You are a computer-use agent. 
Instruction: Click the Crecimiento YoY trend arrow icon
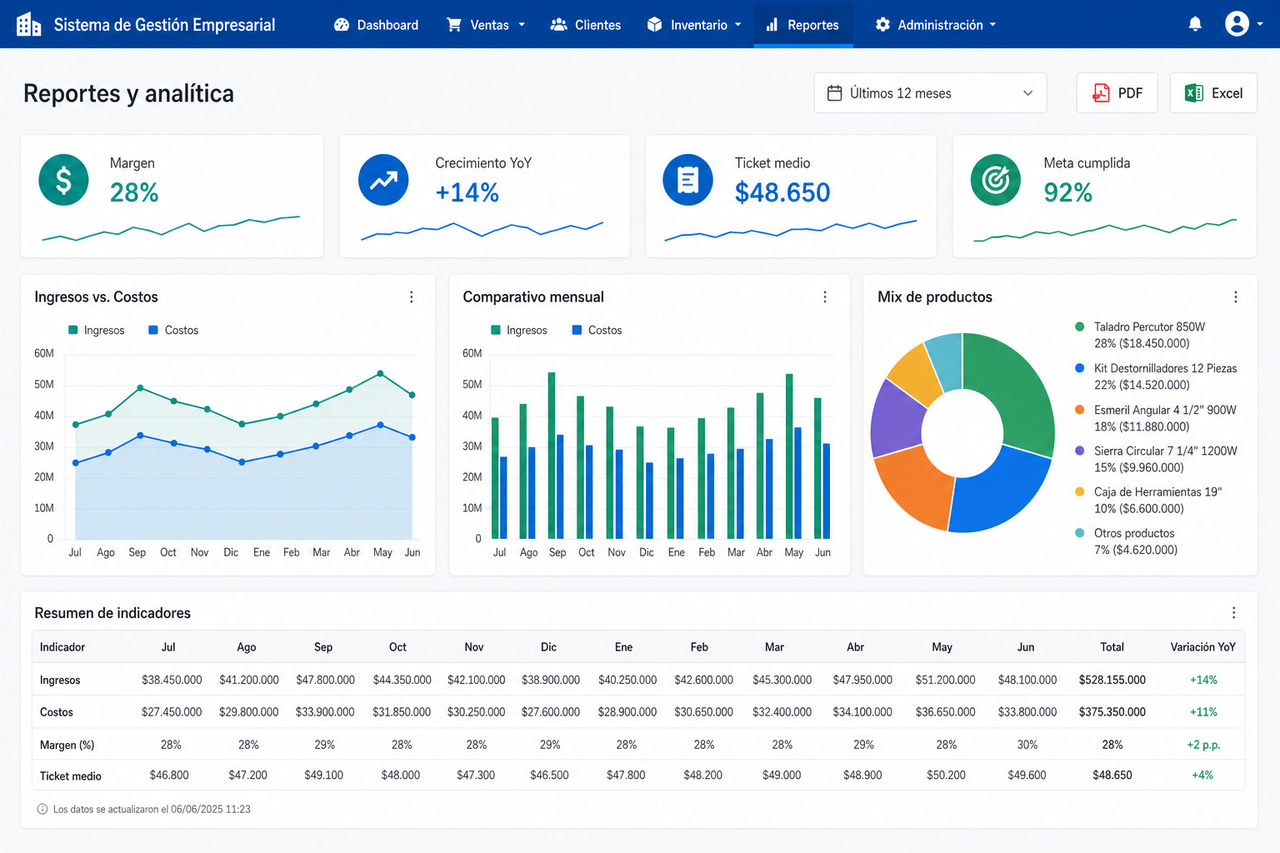pos(384,180)
